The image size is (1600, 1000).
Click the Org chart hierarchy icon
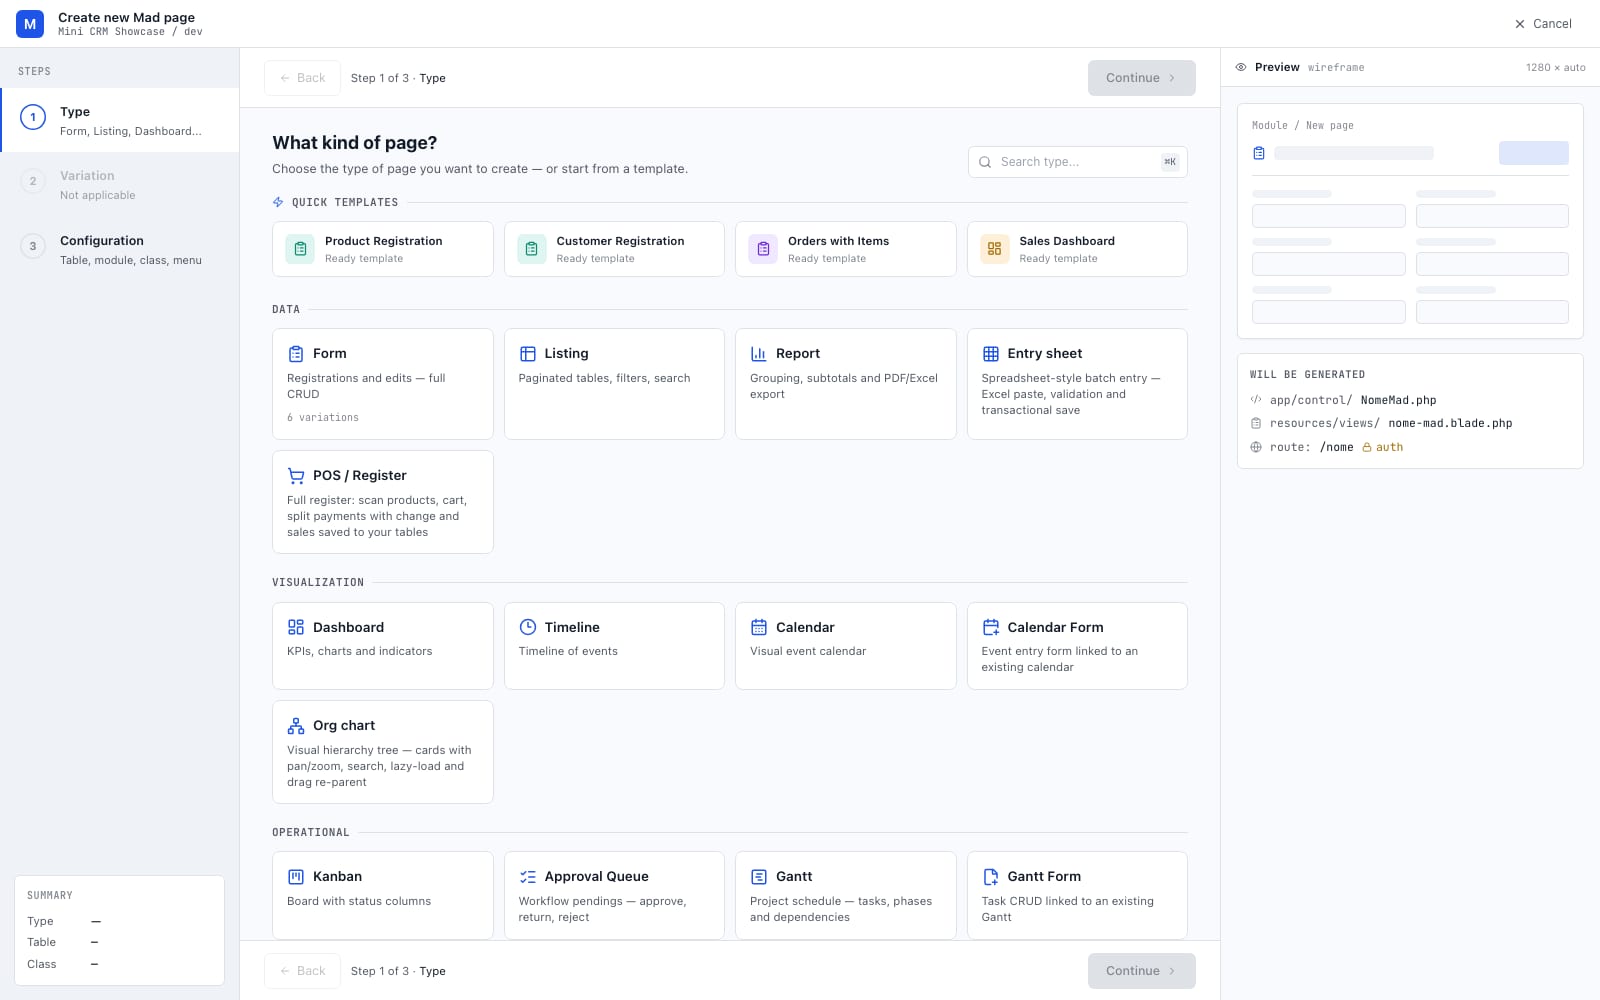[x=296, y=726]
